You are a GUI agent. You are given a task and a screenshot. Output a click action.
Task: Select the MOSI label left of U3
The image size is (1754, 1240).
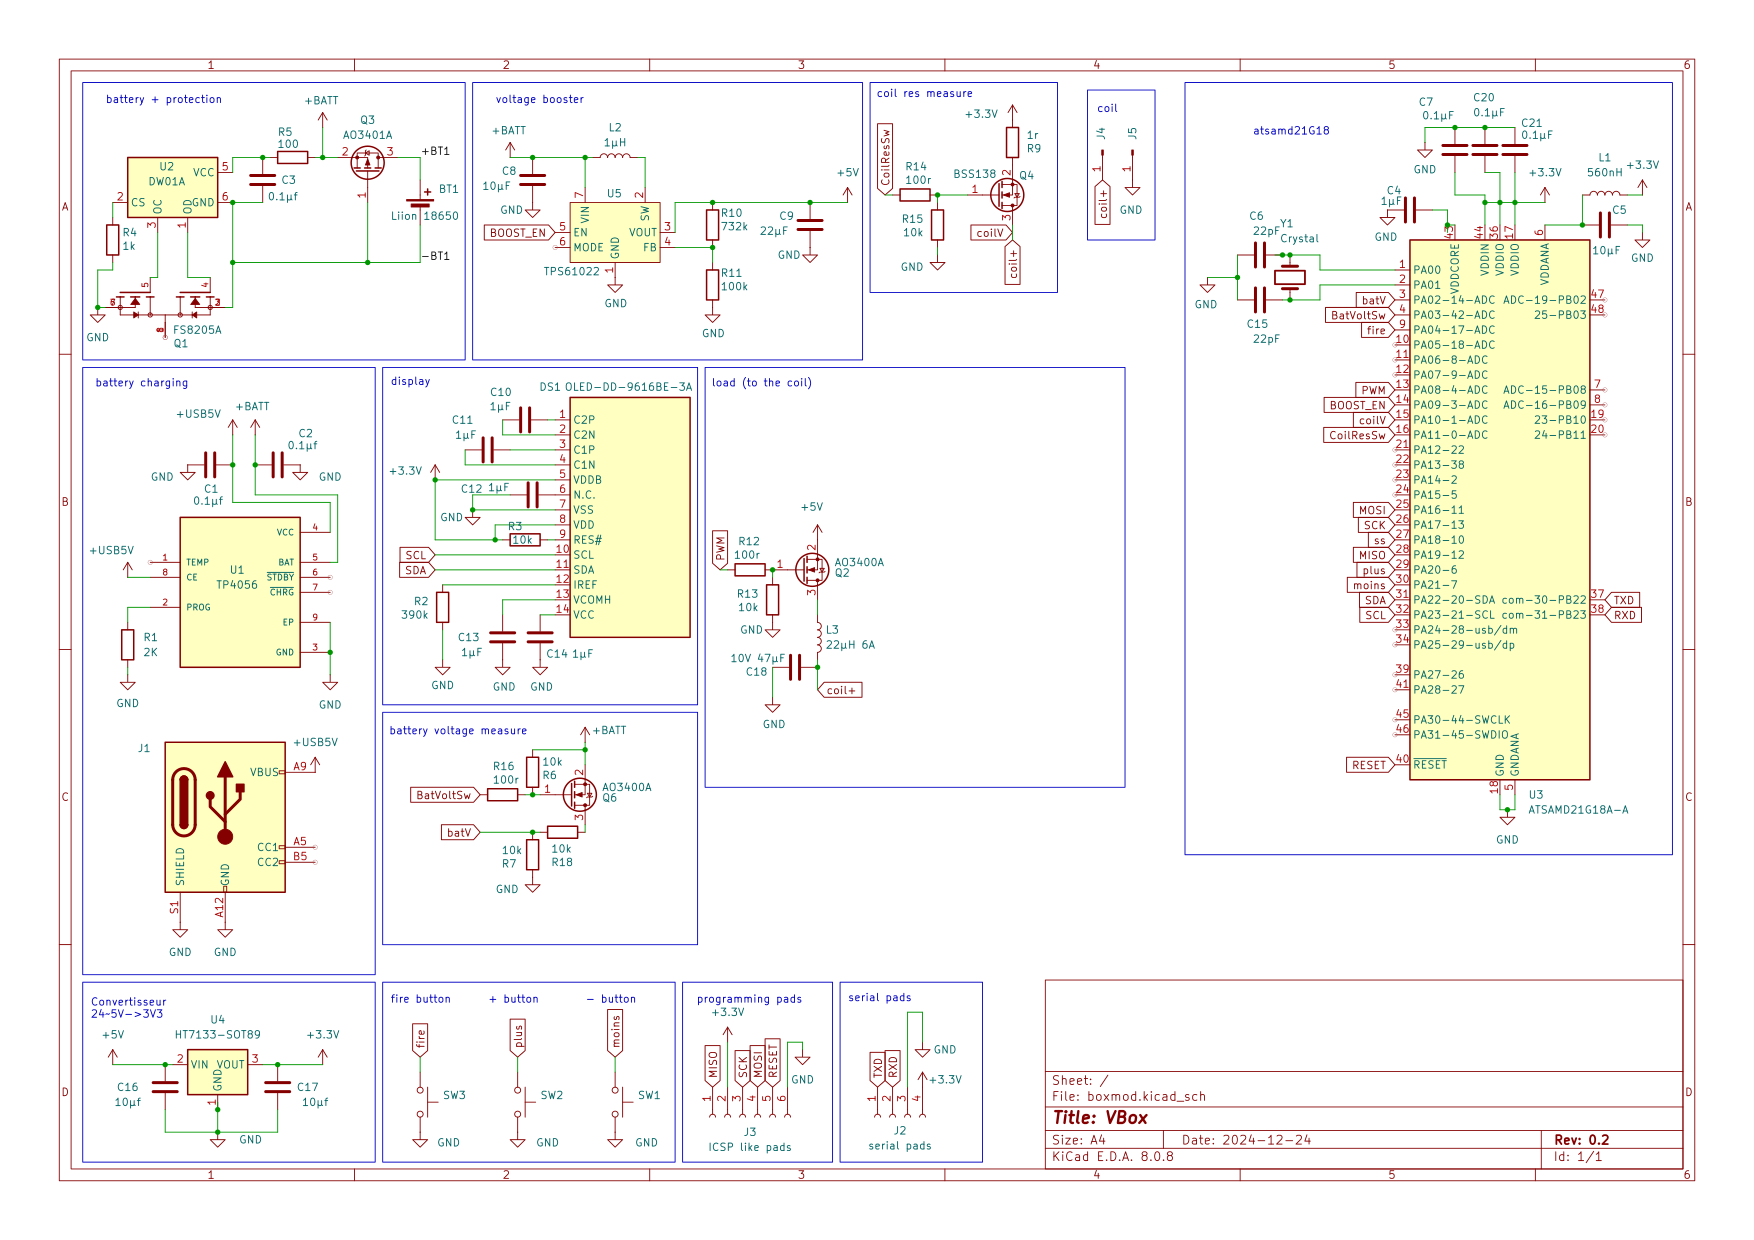point(1374,510)
